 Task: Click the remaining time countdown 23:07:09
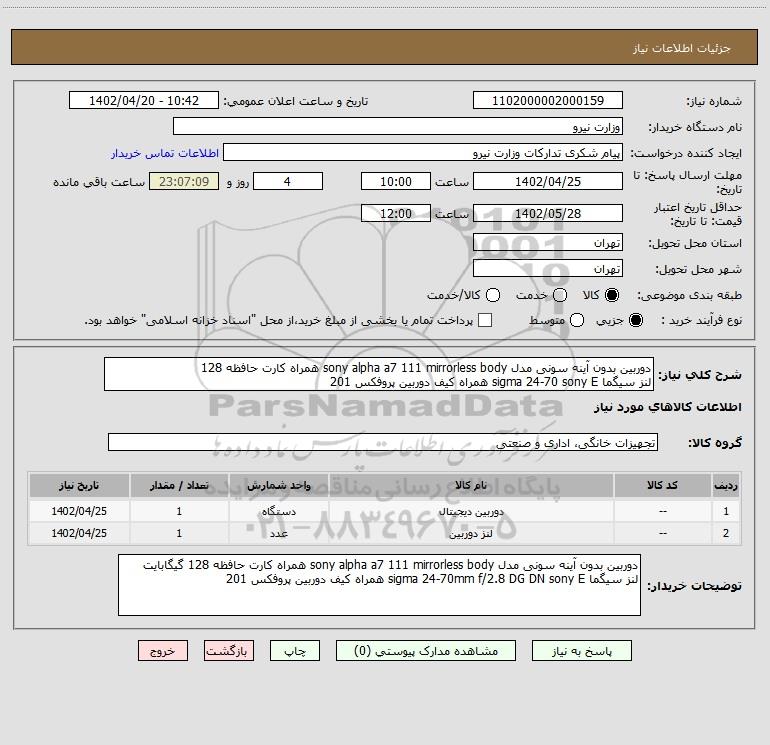tap(184, 182)
